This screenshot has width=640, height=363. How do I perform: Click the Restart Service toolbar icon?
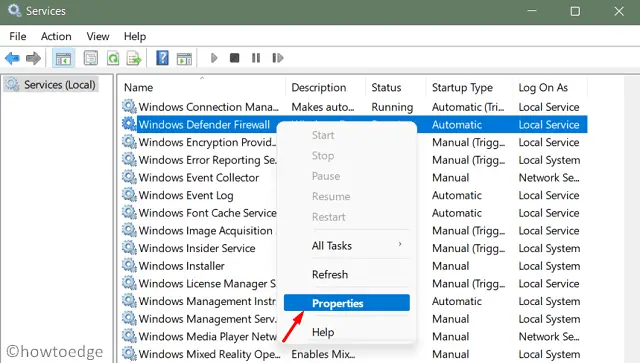pyautogui.click(x=278, y=58)
